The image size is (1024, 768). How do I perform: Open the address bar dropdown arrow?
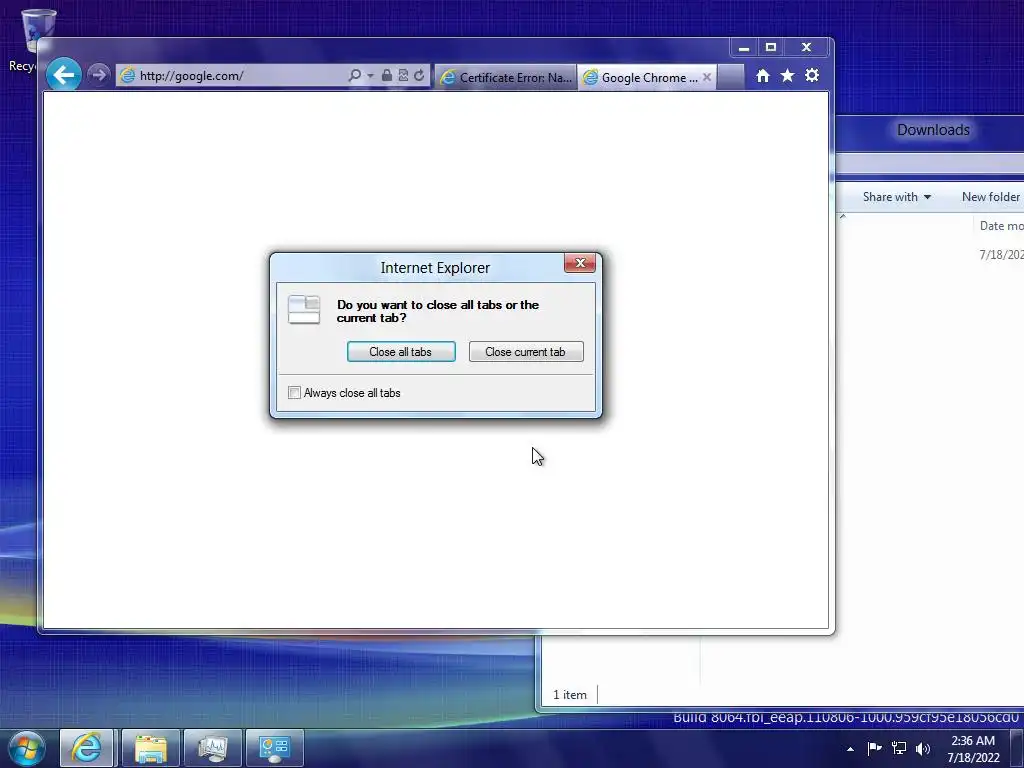370,76
